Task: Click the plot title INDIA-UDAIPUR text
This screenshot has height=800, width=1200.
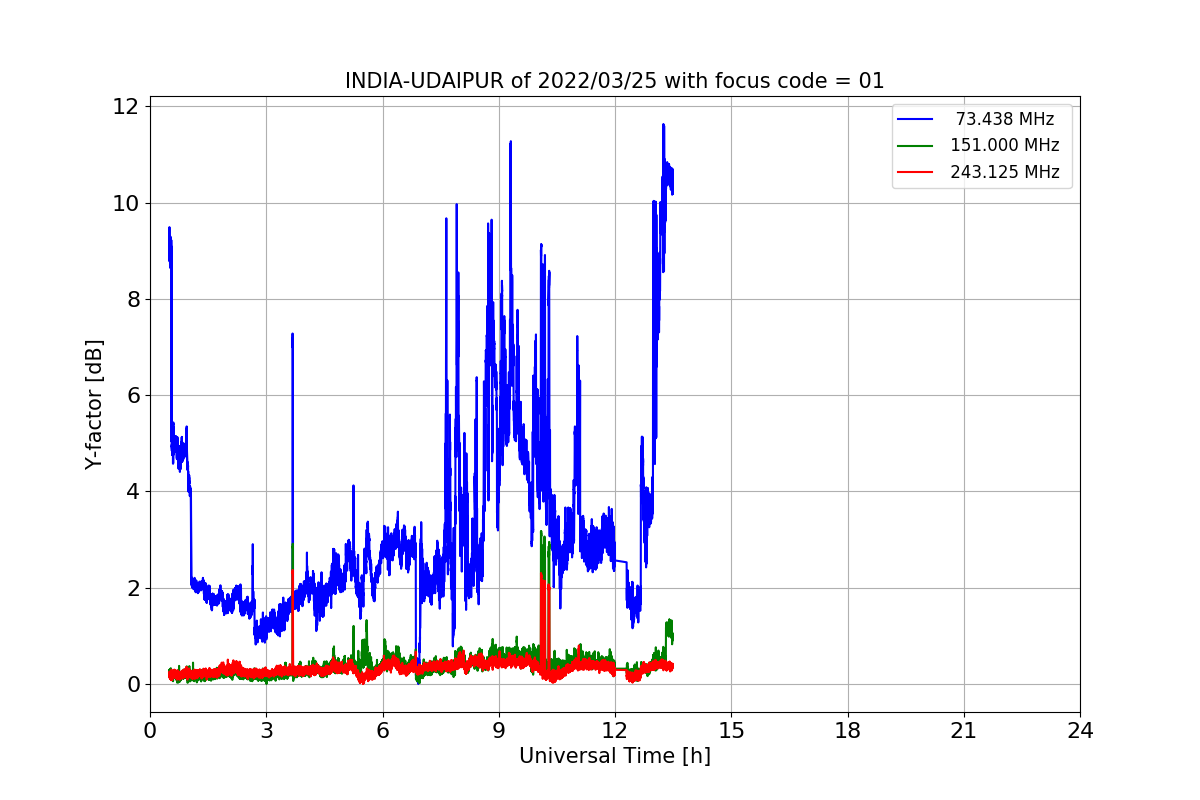Action: pyautogui.click(x=615, y=81)
